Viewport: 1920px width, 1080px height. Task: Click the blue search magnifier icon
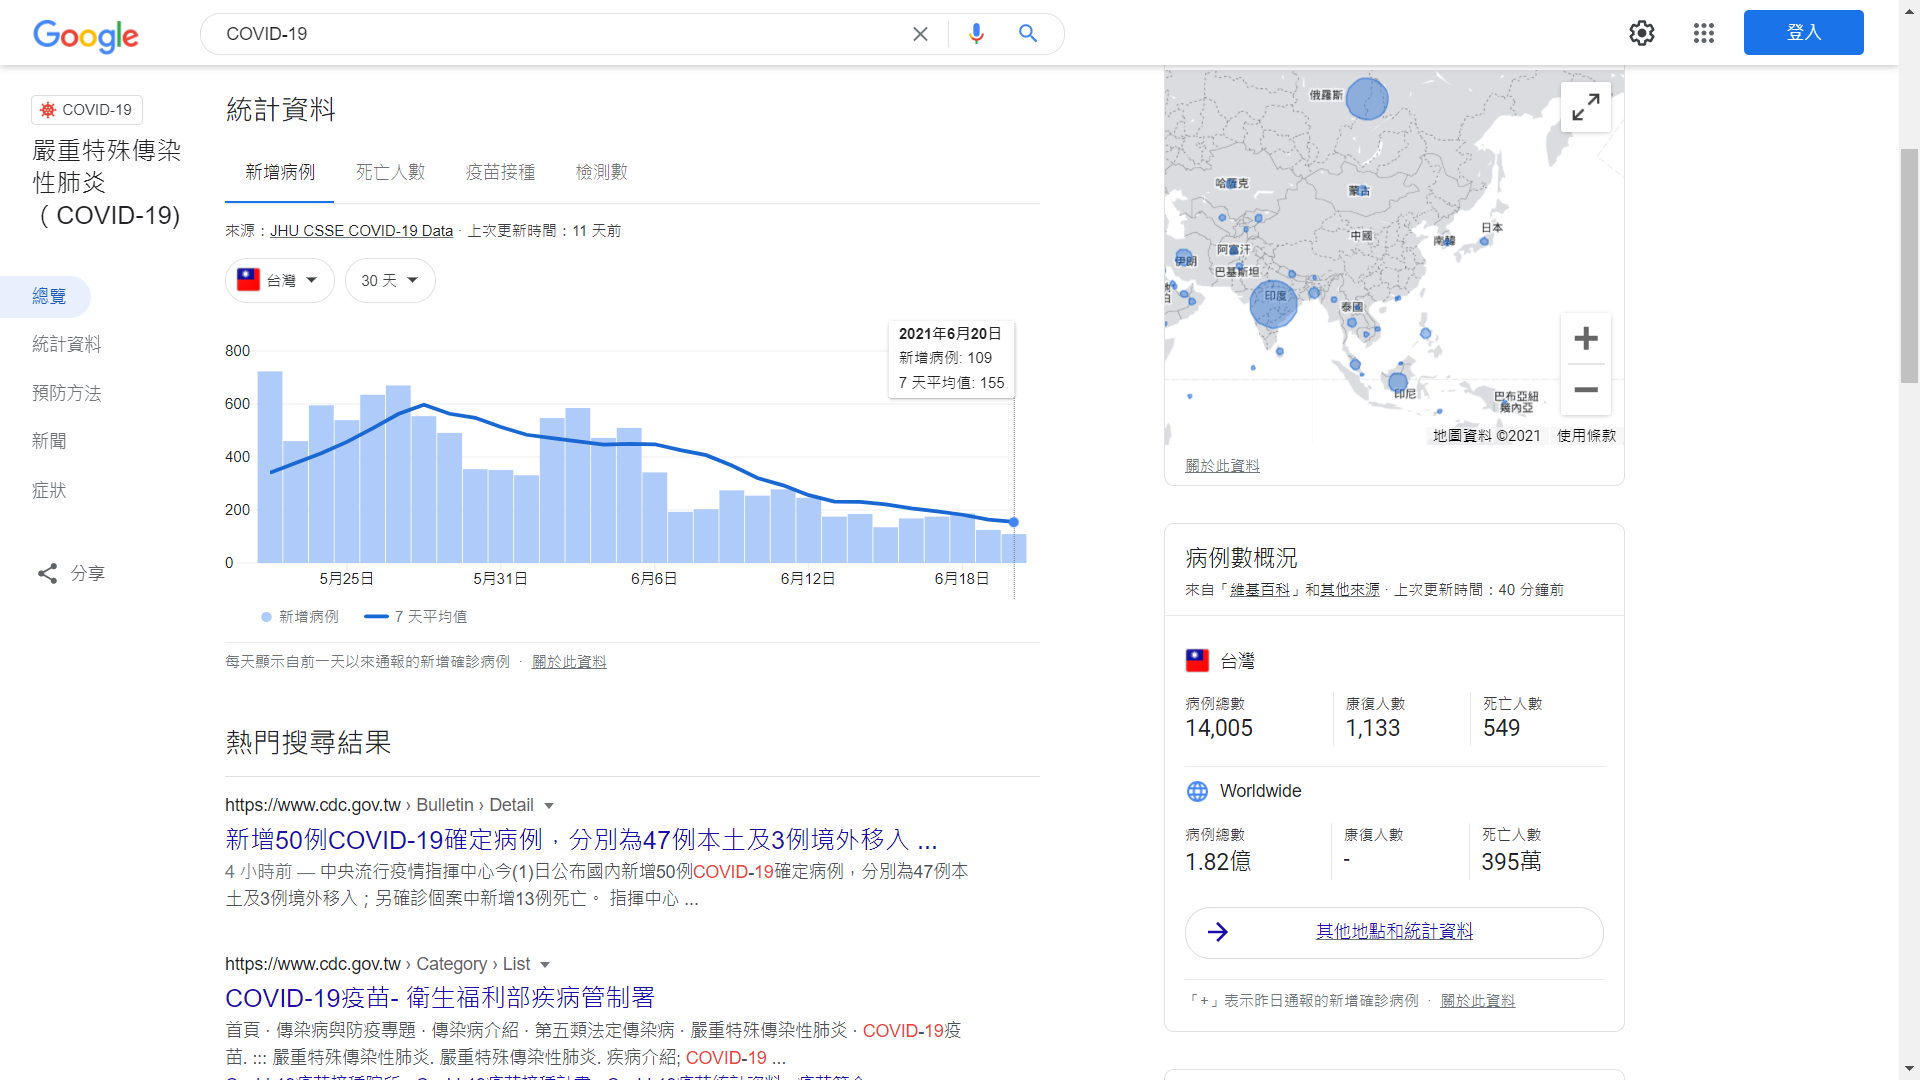(1028, 34)
